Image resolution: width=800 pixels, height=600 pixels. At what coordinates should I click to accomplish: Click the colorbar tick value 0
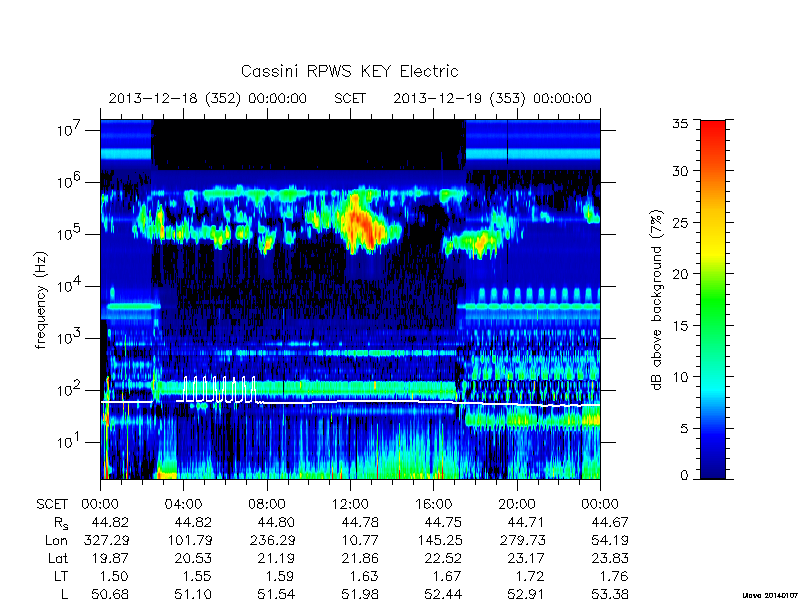click(684, 476)
